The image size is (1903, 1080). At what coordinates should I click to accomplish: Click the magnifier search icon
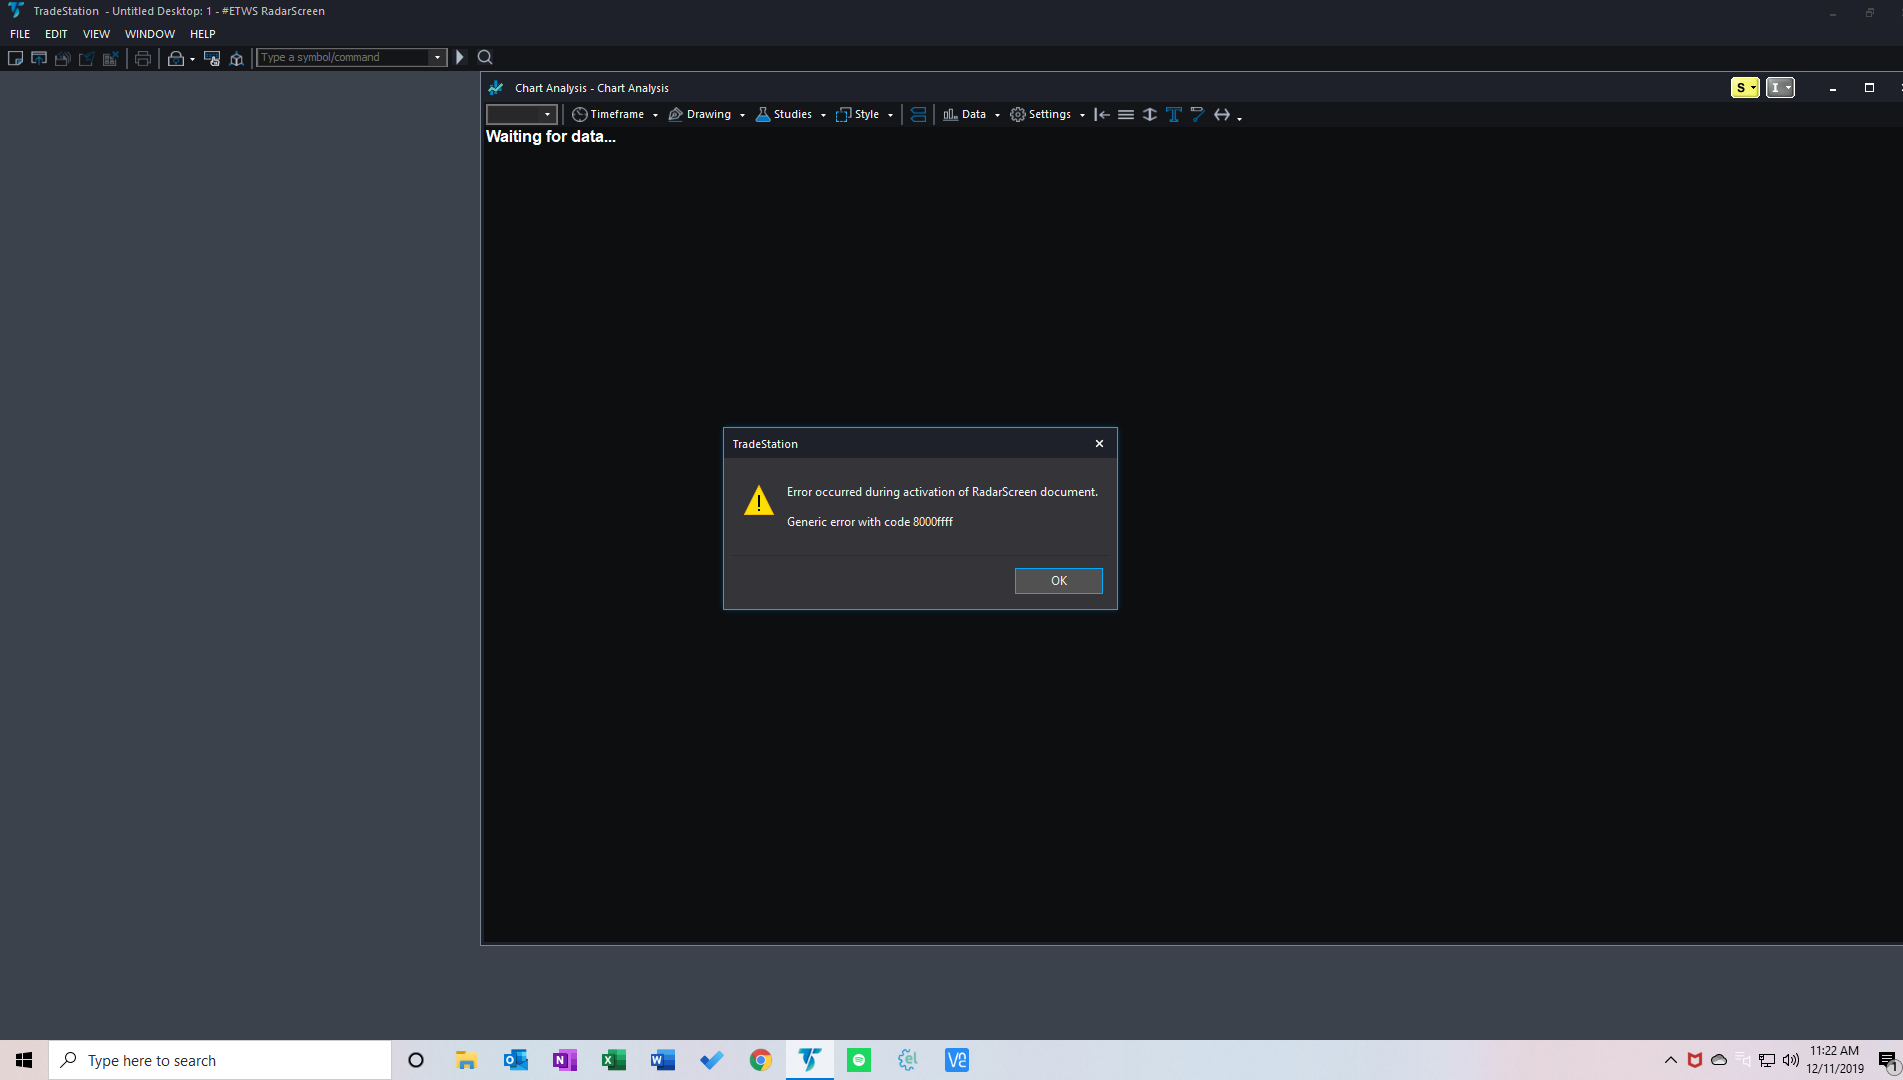click(485, 58)
